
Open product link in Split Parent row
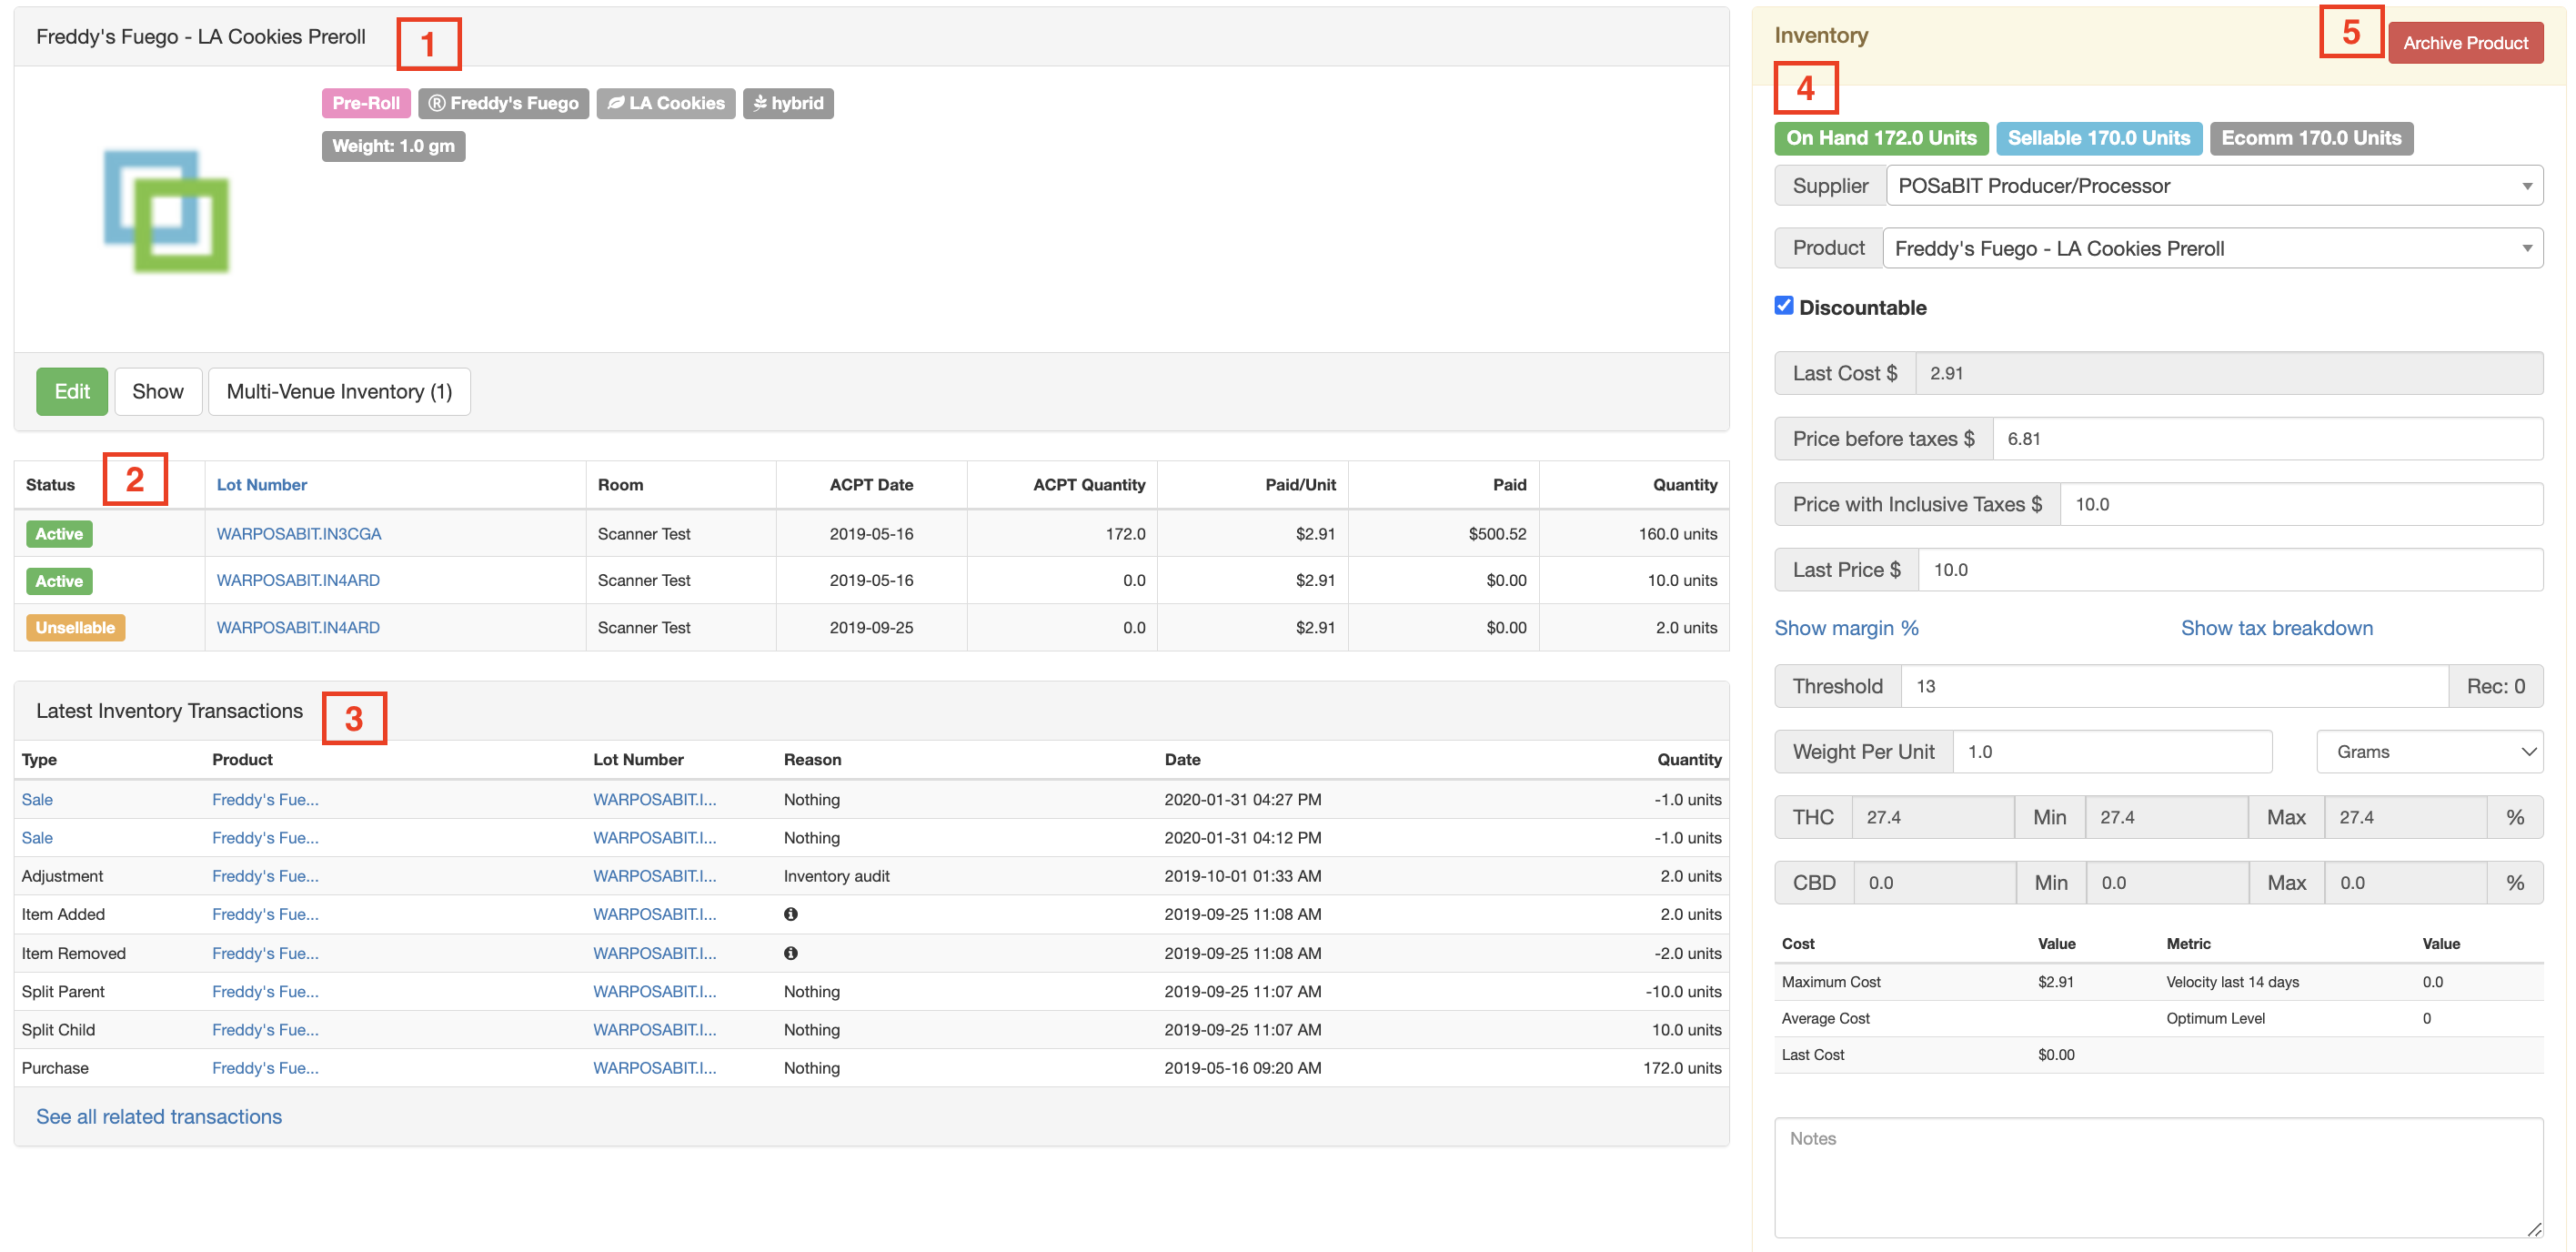[x=265, y=992]
